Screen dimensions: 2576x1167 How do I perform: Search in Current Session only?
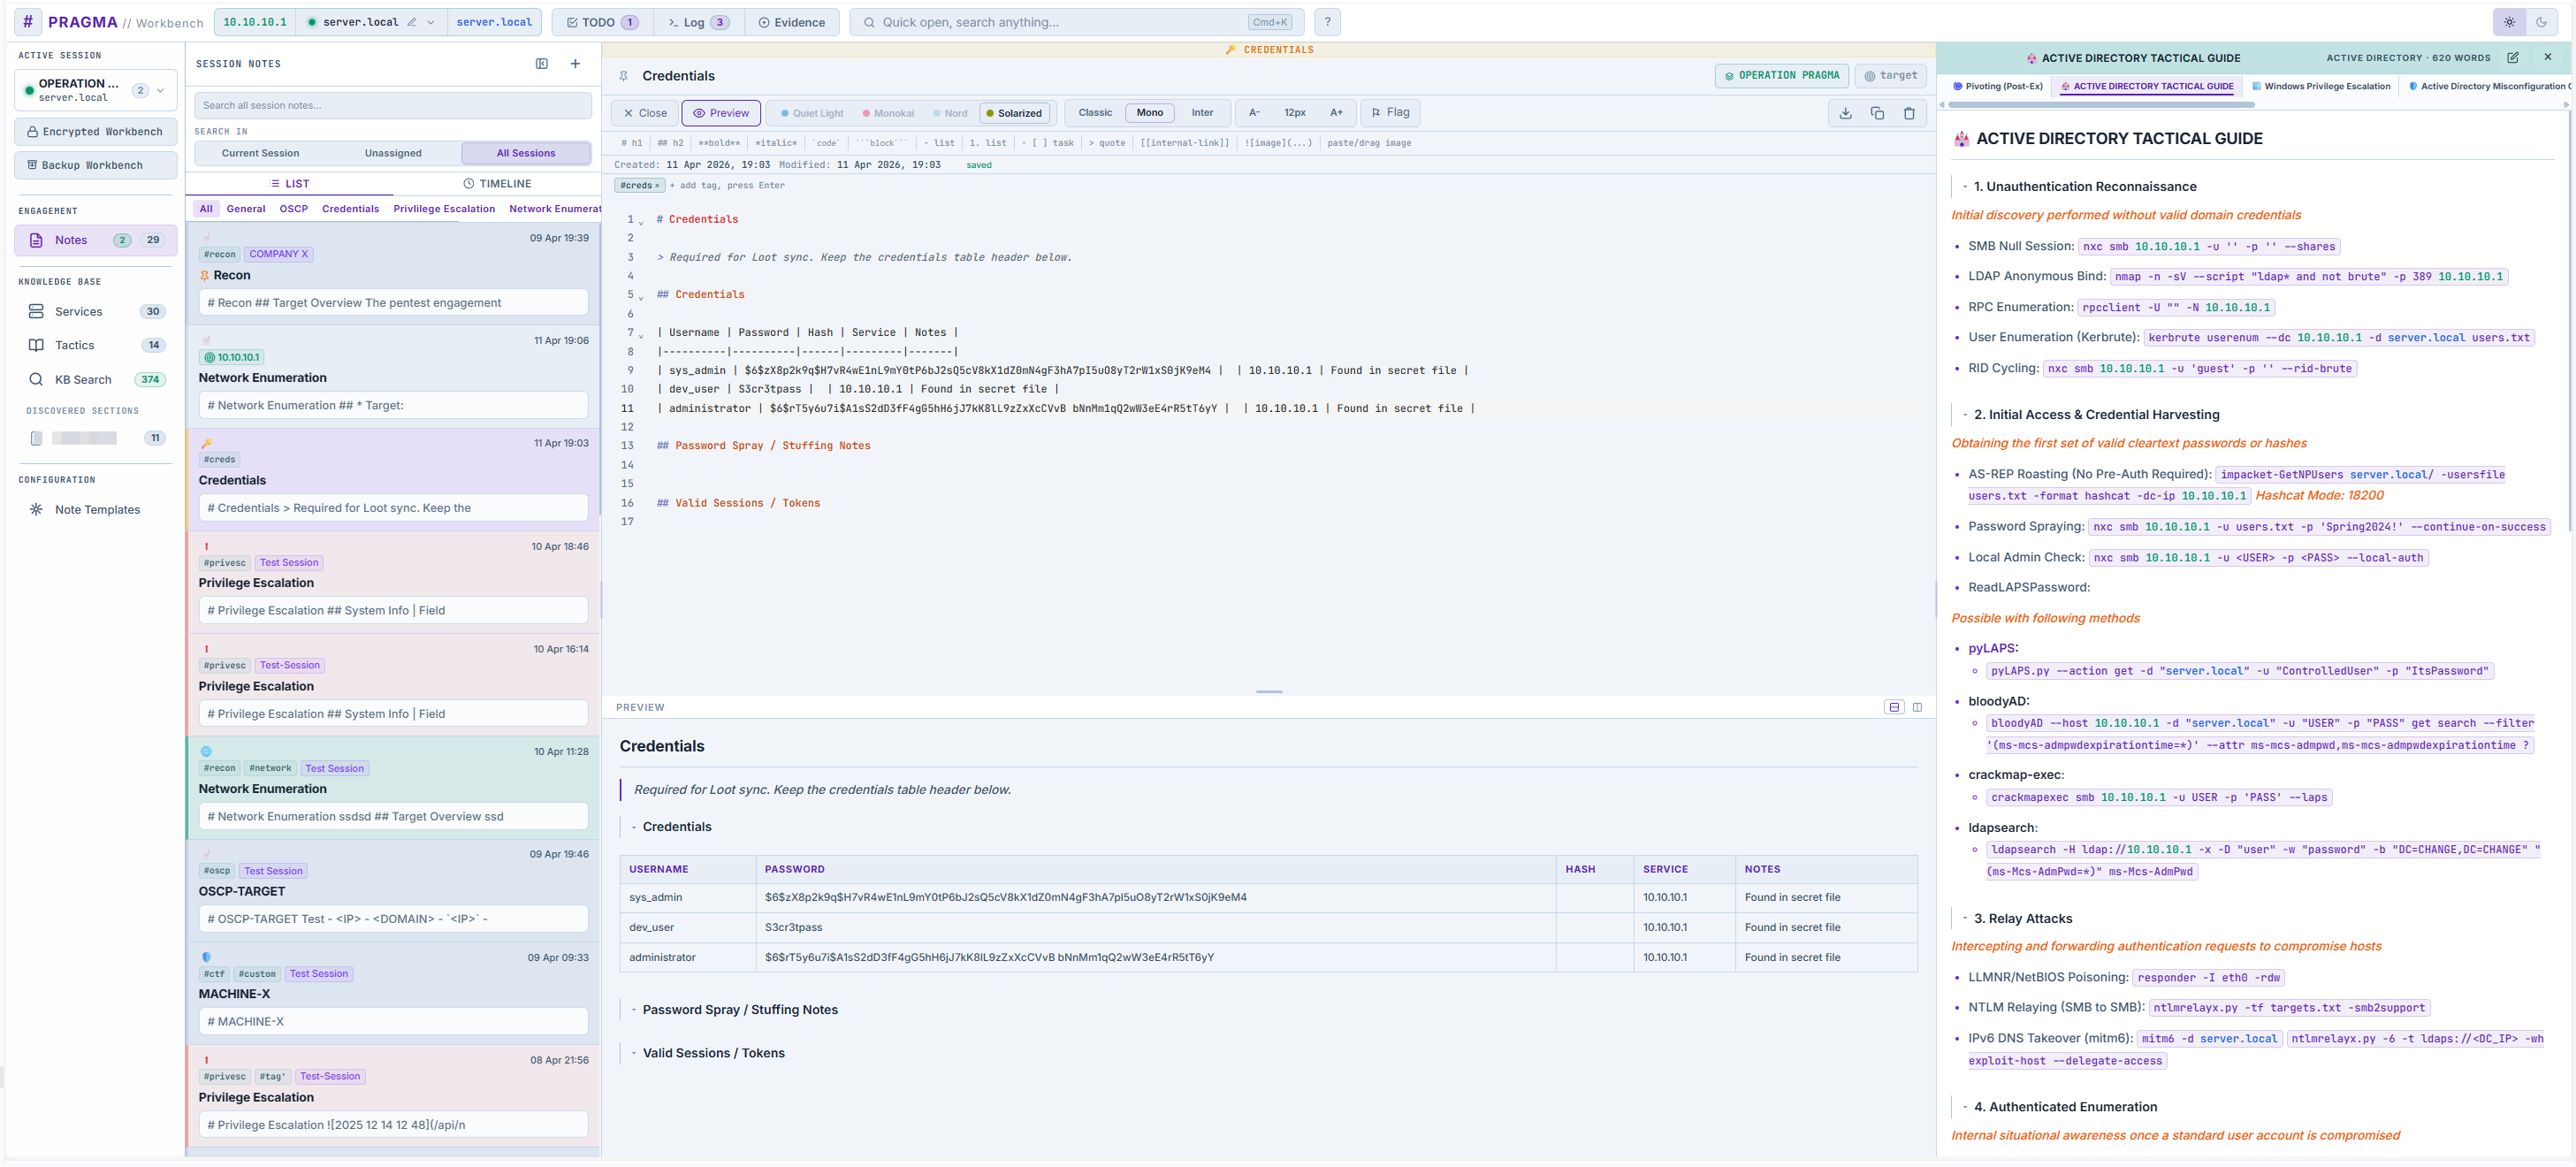coord(260,153)
